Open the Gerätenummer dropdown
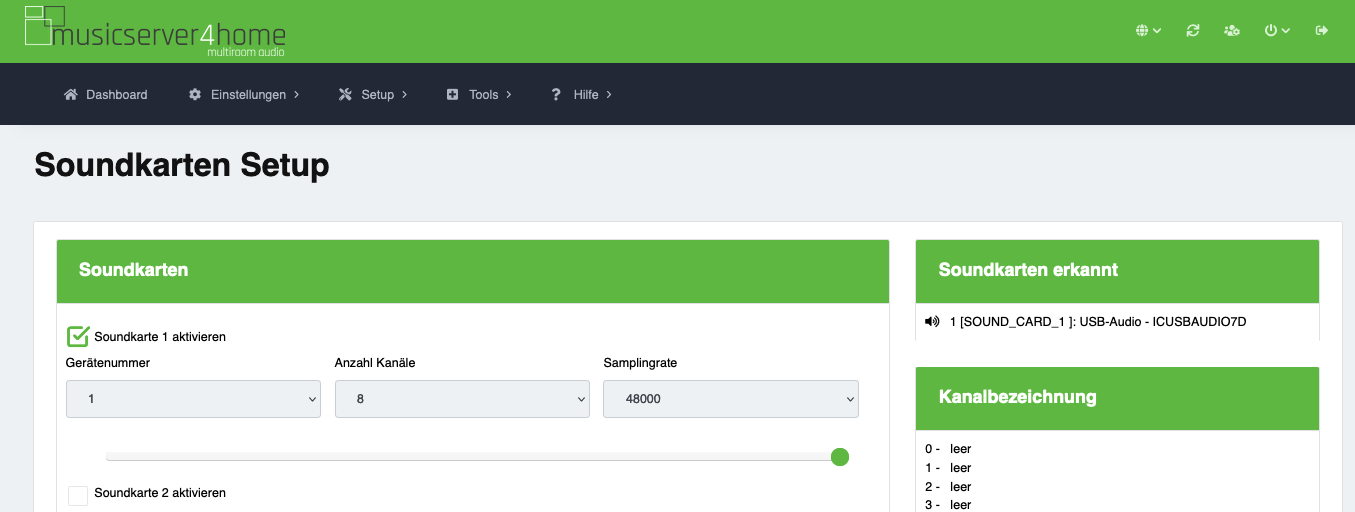Image resolution: width=1355 pixels, height=512 pixels. pos(193,398)
